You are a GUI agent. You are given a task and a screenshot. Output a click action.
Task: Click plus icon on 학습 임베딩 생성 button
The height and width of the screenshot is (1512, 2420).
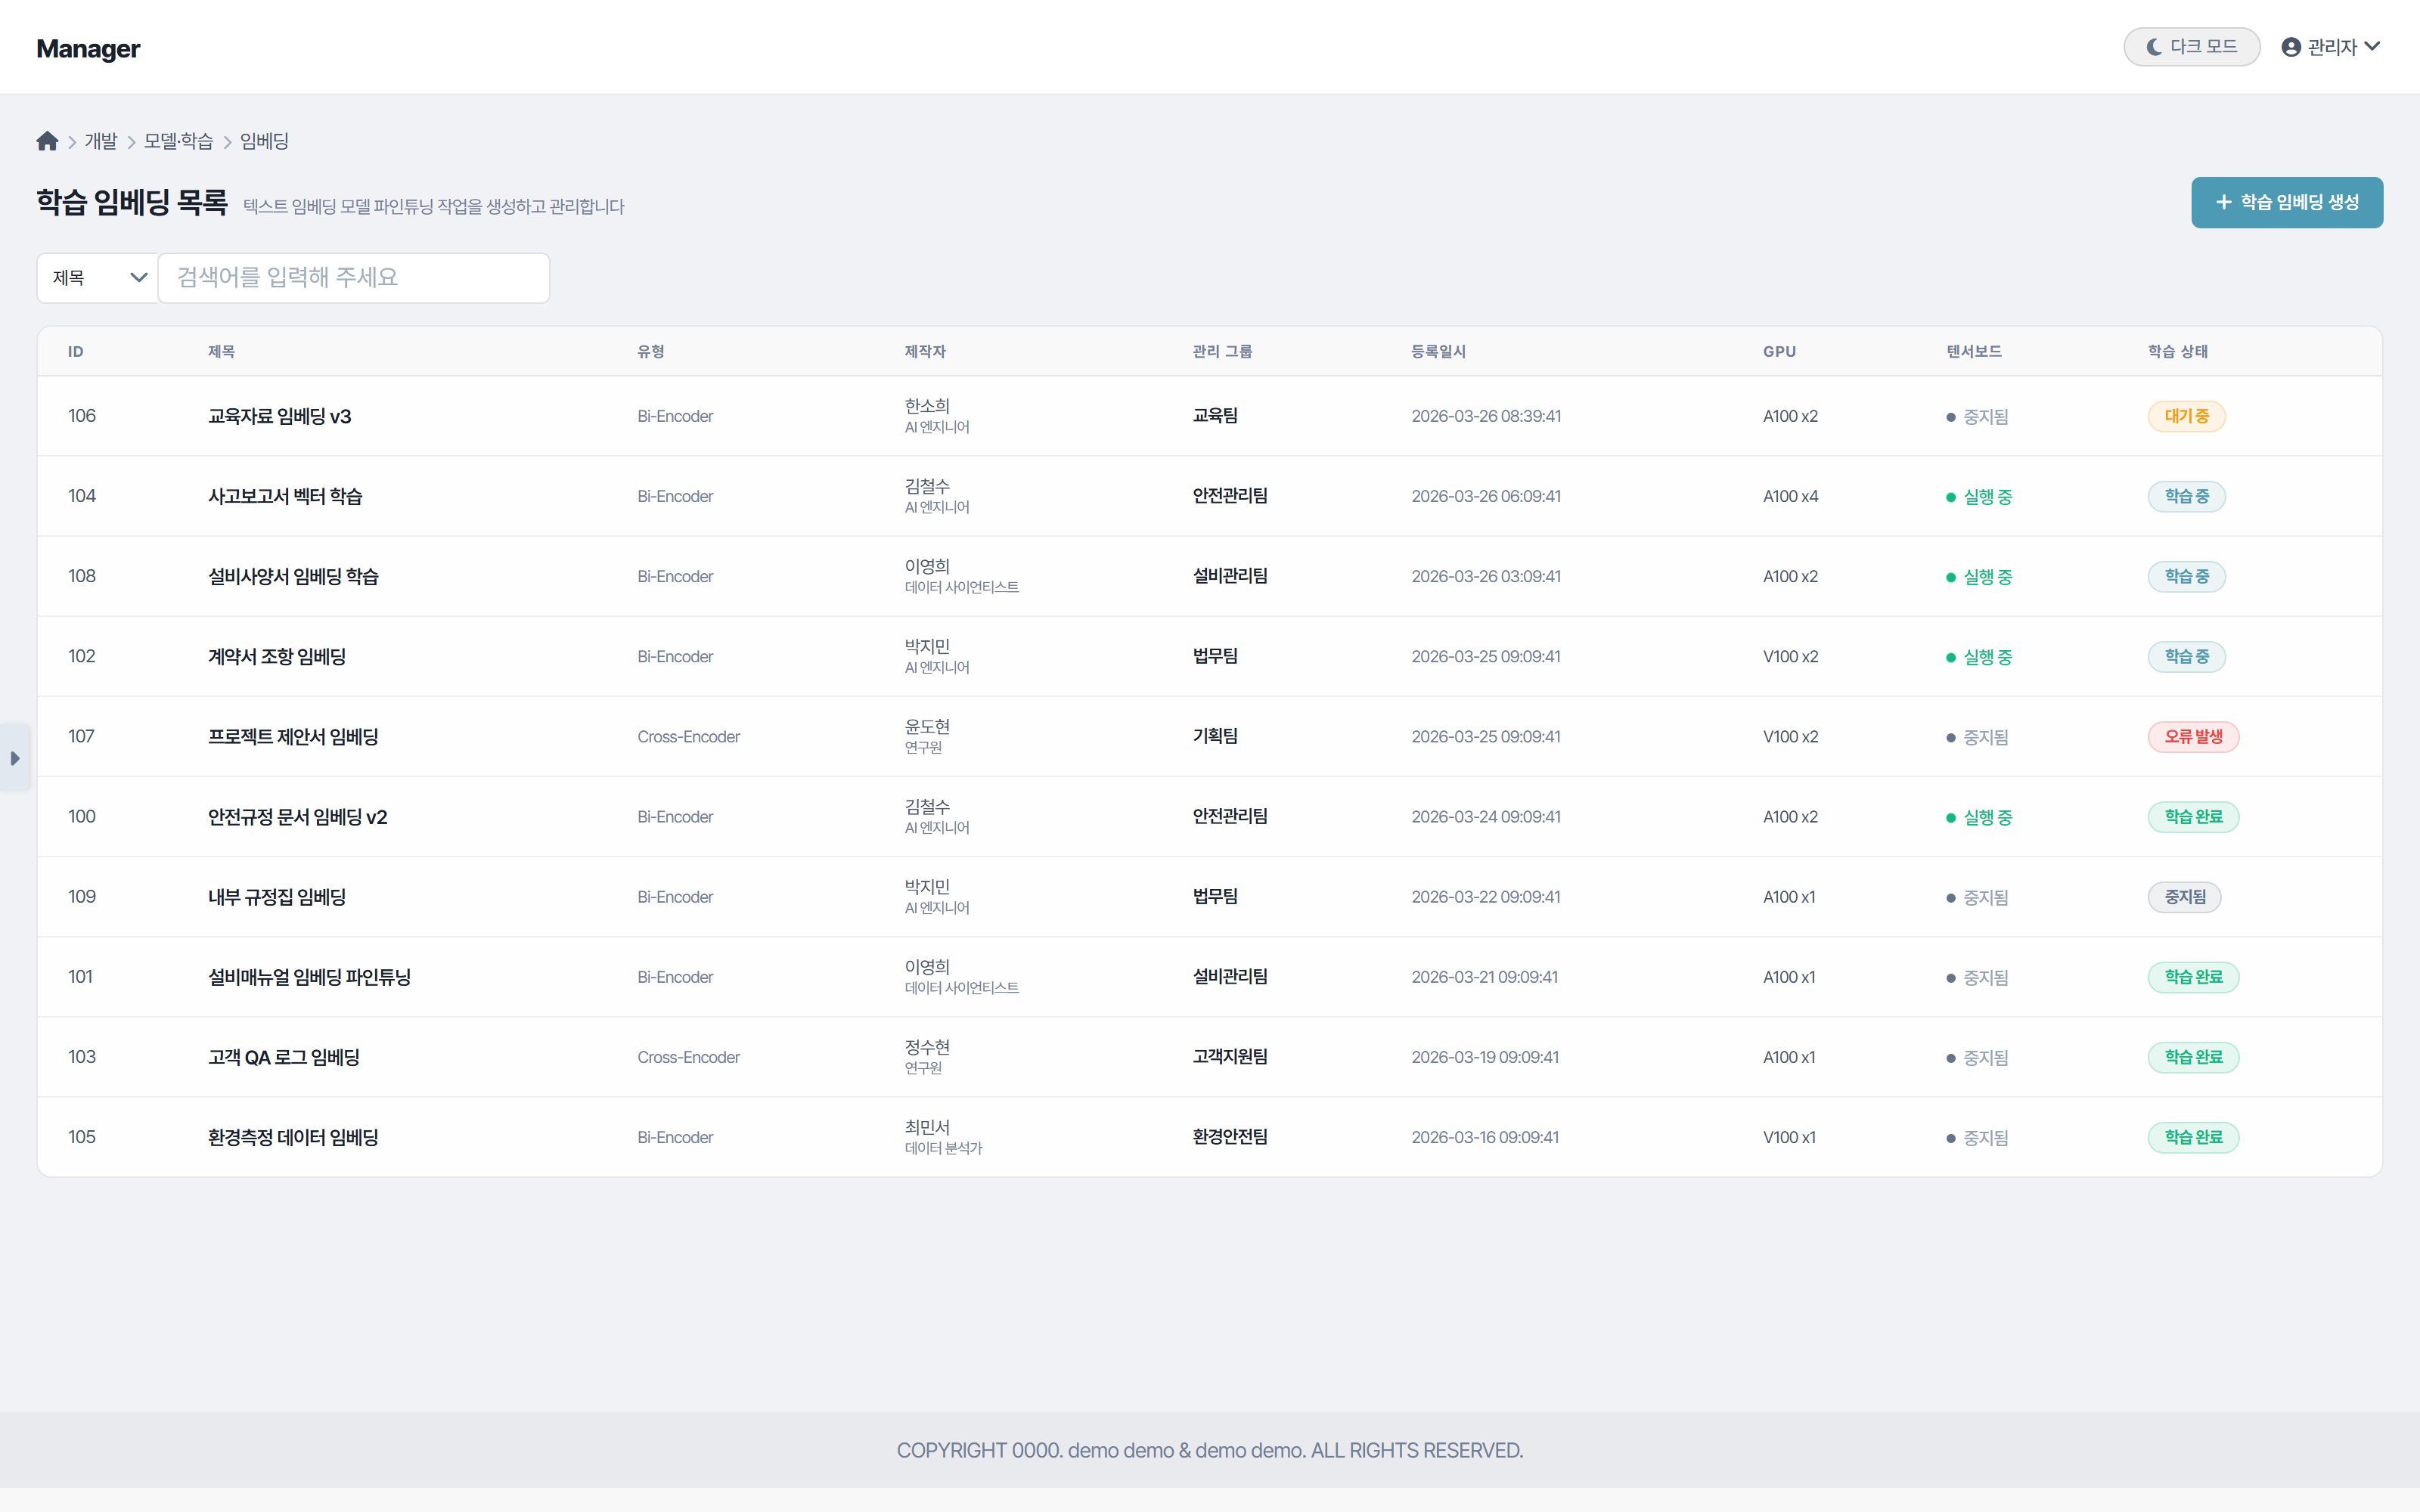(x=2224, y=202)
